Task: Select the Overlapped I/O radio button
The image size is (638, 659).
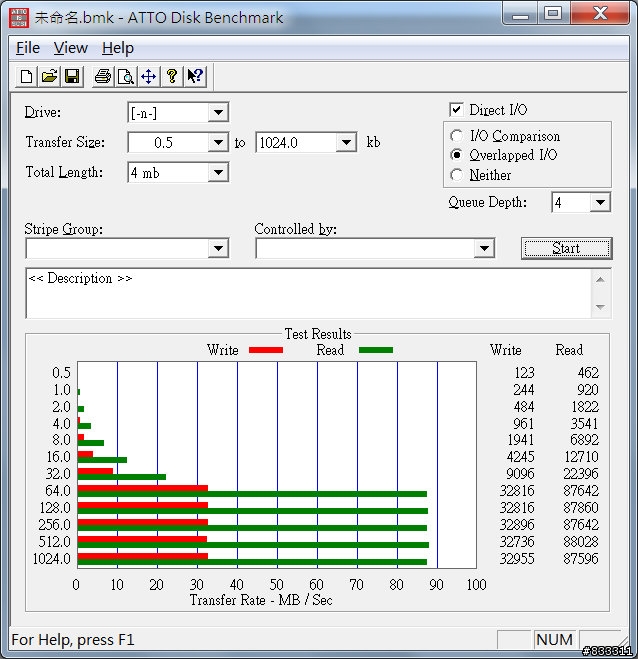Action: 456,155
